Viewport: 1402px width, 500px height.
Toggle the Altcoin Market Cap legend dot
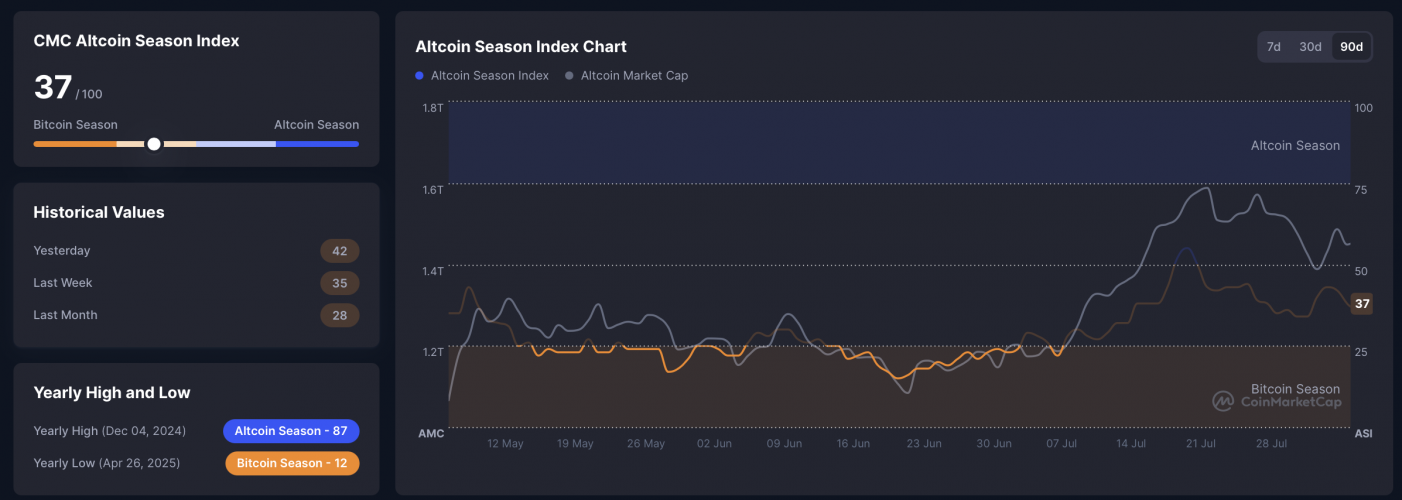(570, 75)
